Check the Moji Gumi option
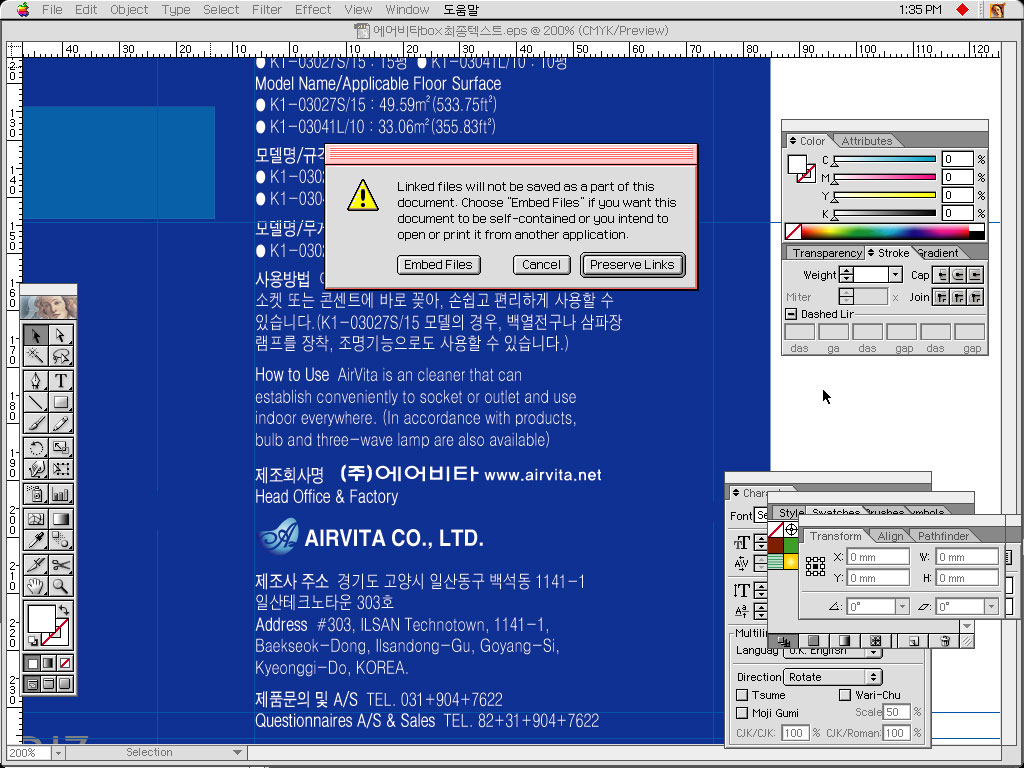The width and height of the screenshot is (1024, 768). click(x=742, y=713)
